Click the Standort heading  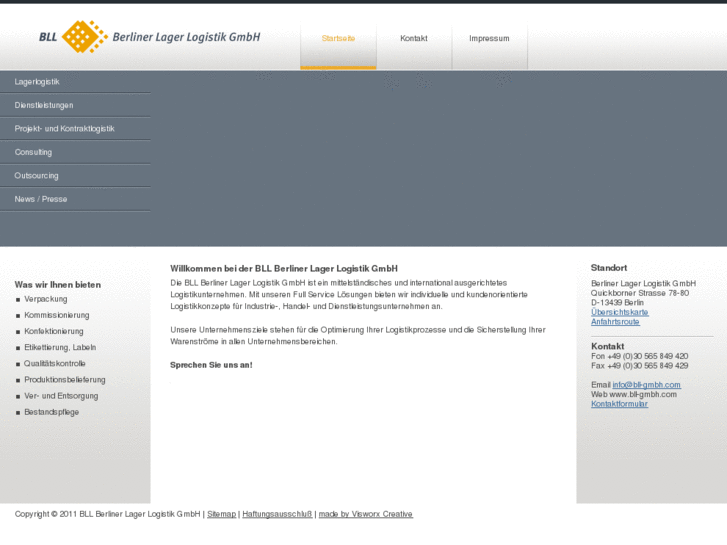coord(609,268)
